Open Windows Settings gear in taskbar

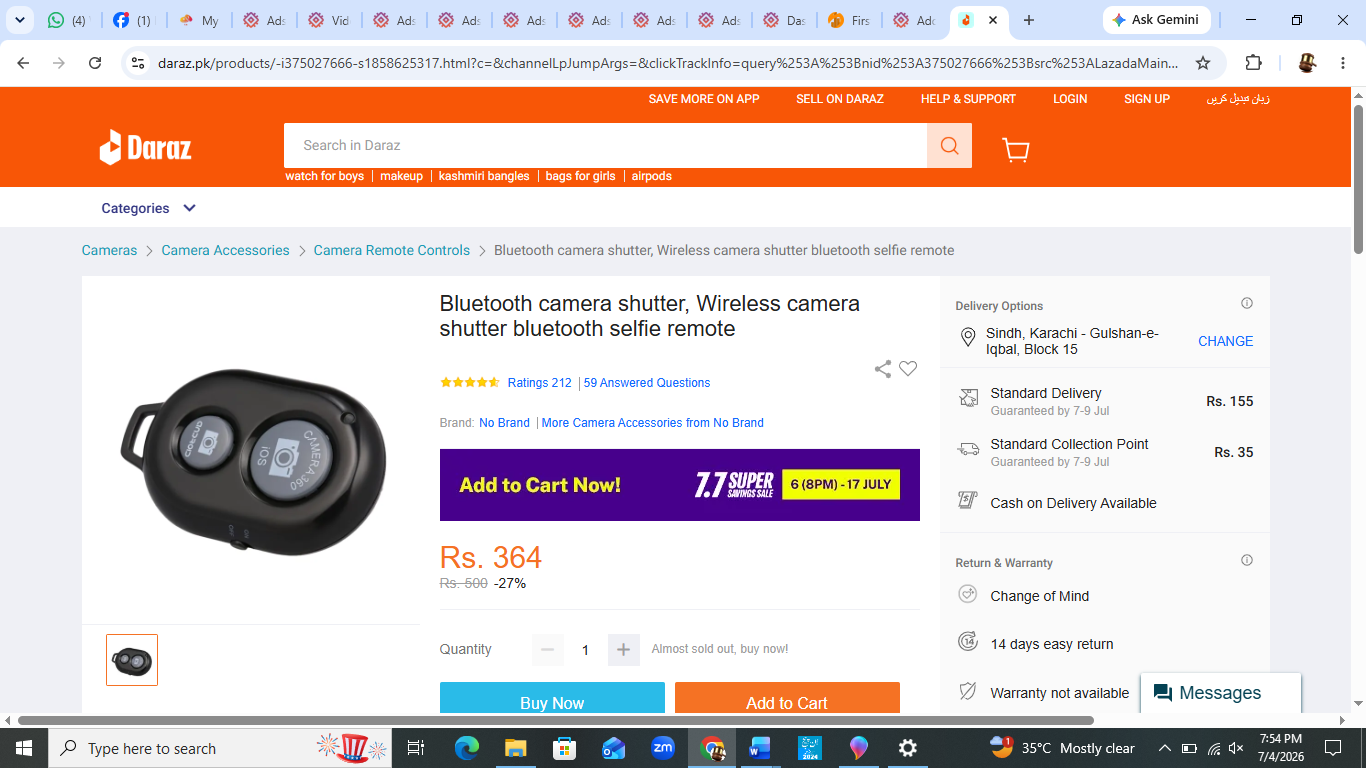[907, 748]
